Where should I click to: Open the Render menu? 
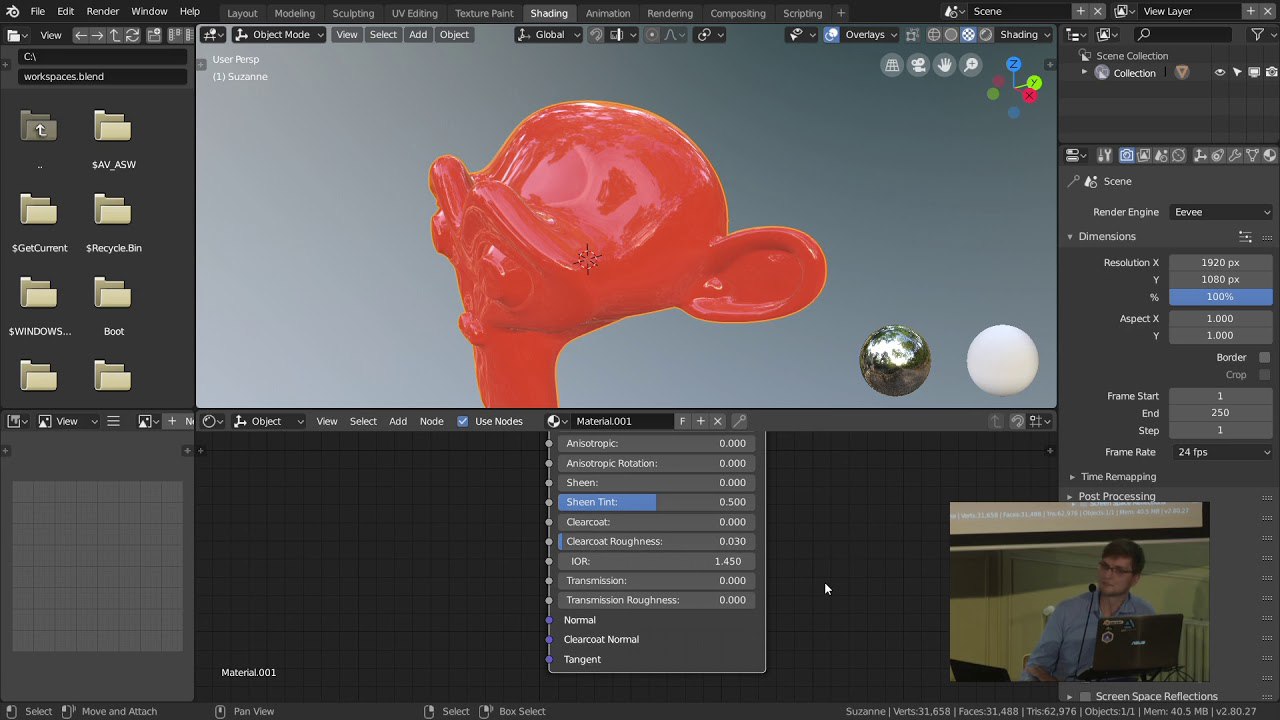(x=103, y=11)
